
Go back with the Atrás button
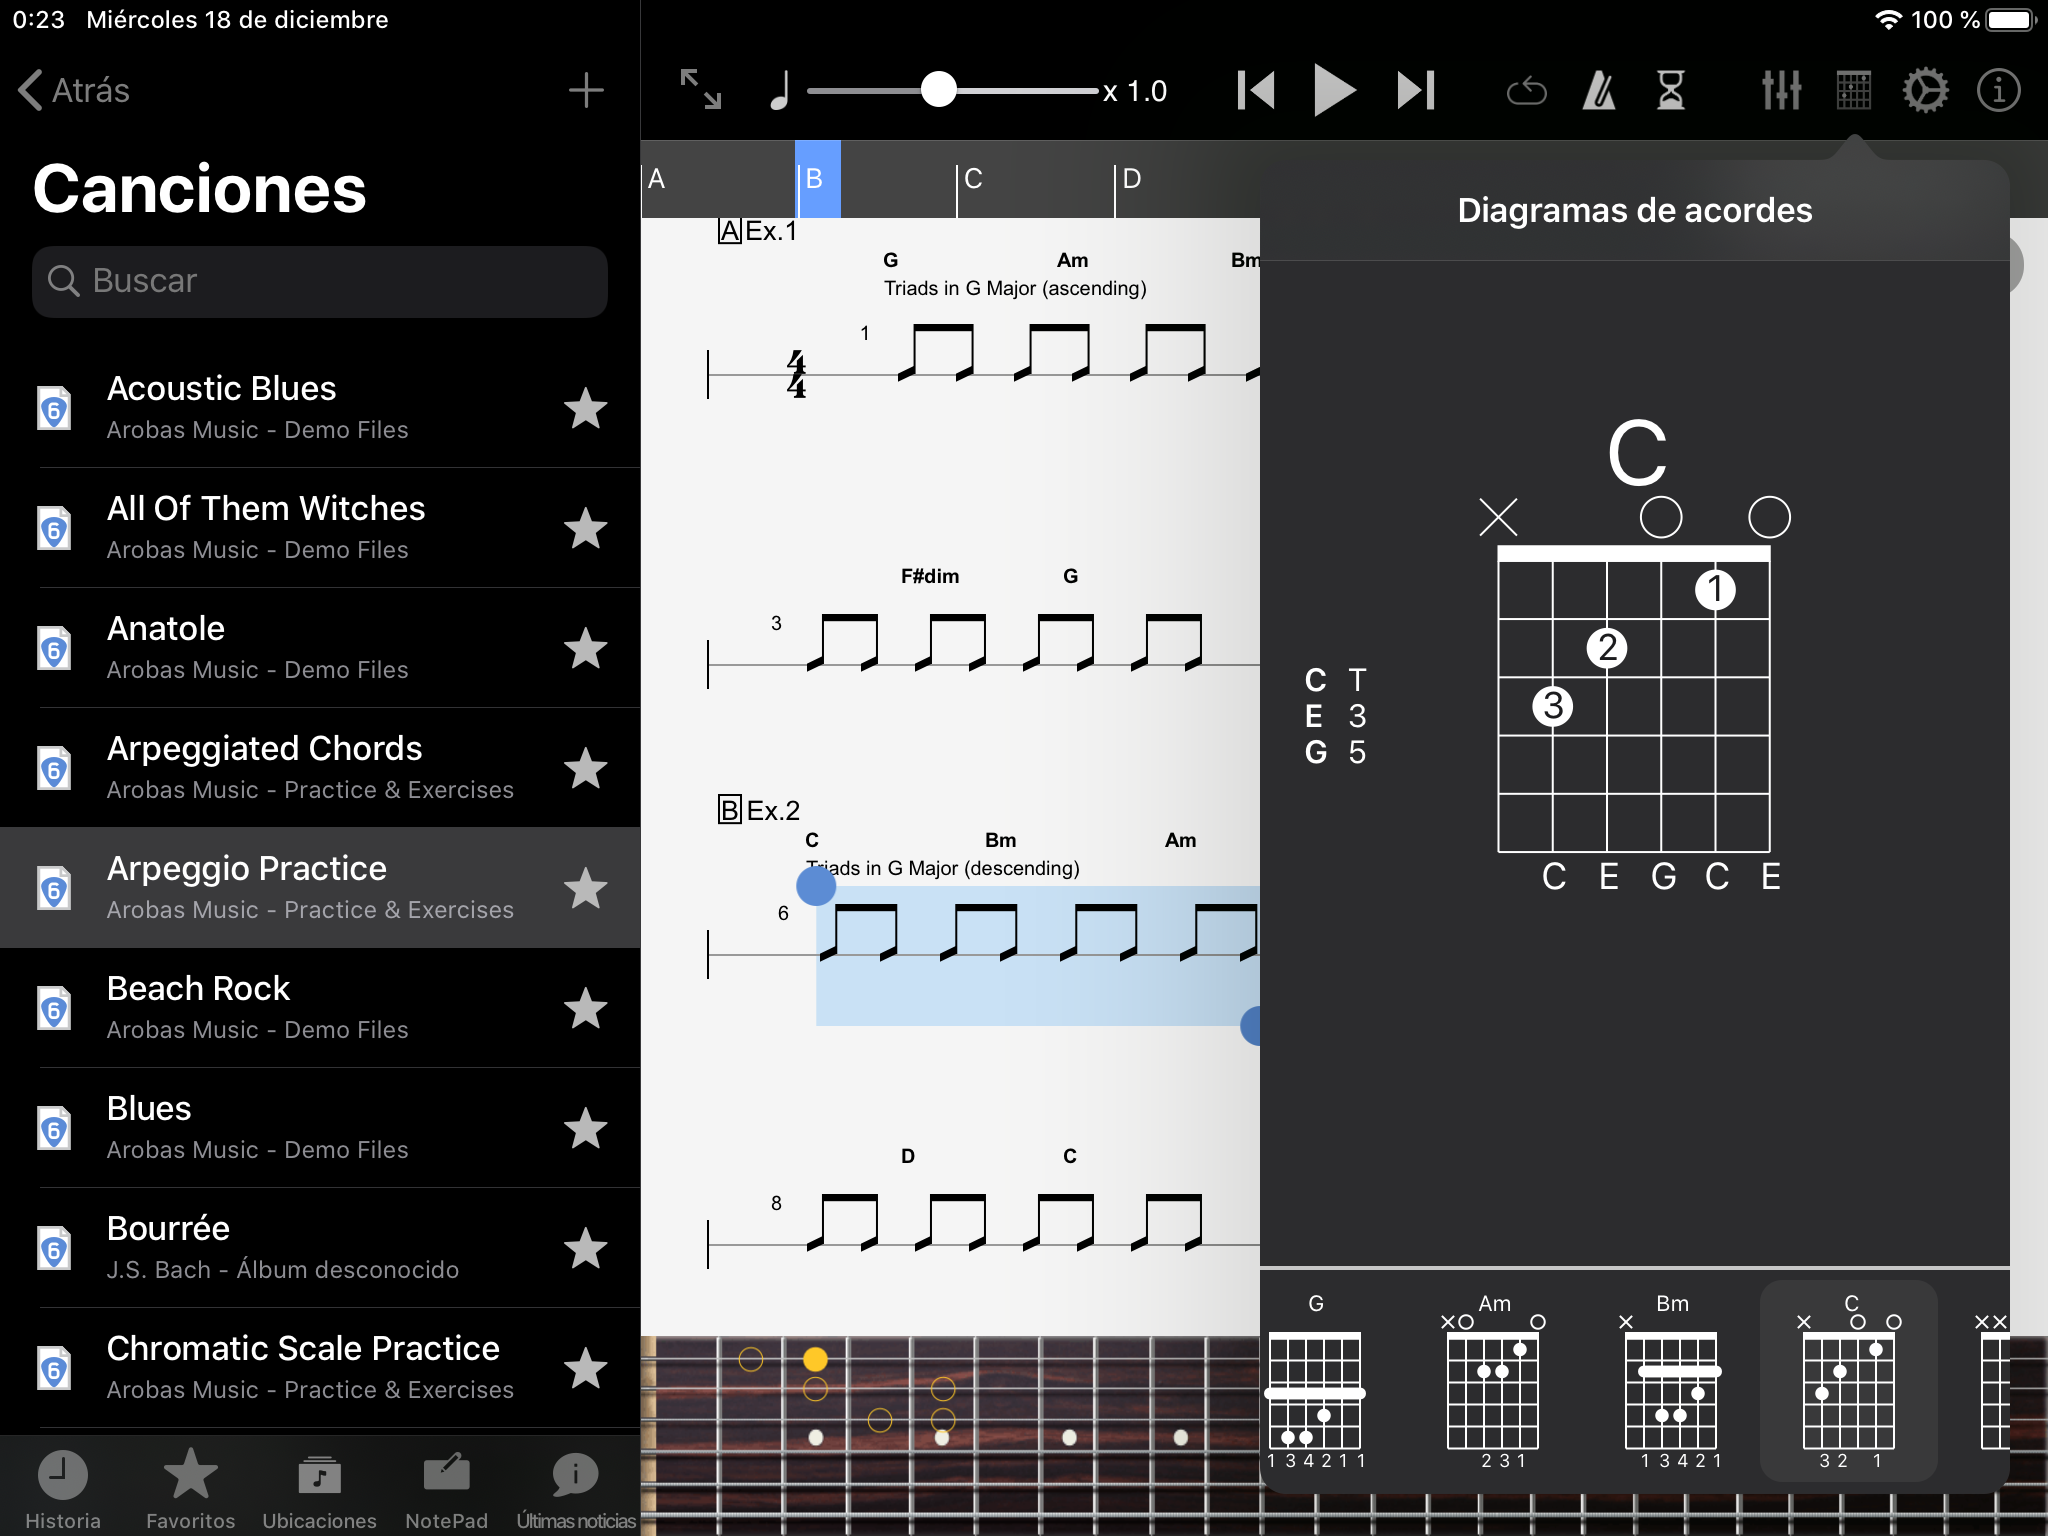(x=75, y=90)
